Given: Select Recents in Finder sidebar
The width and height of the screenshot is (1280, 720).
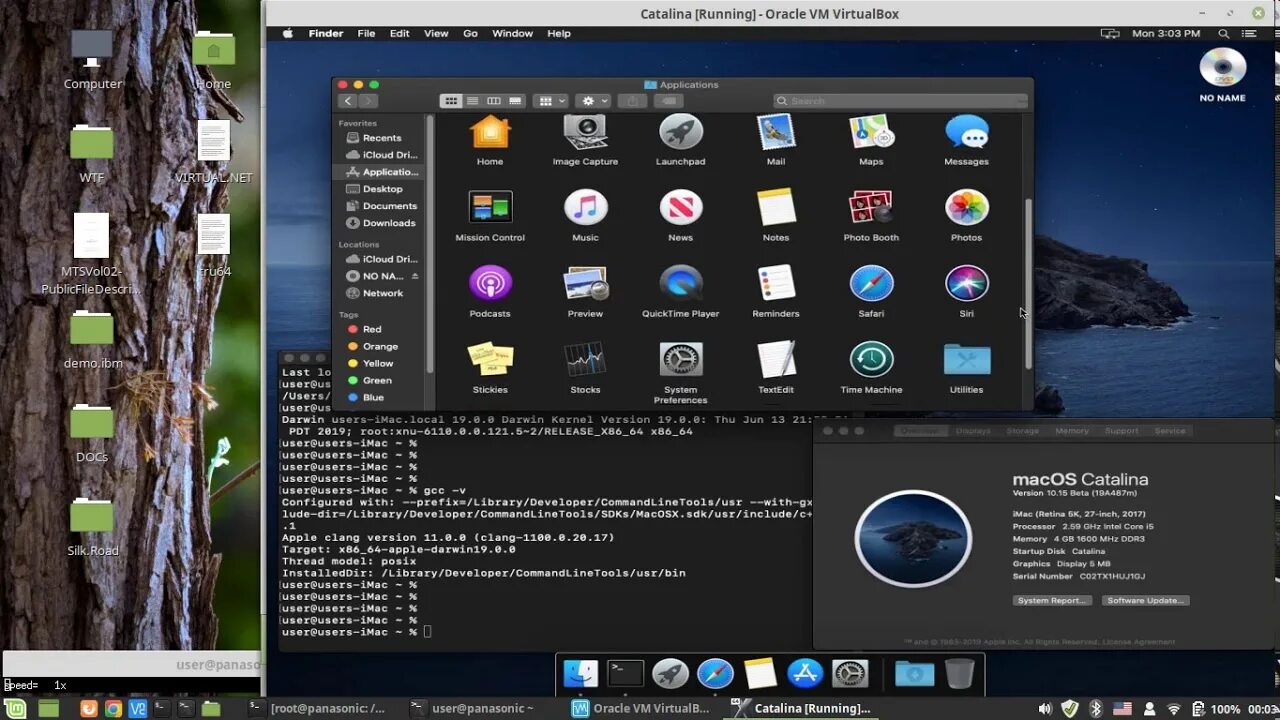Looking at the screenshot, I should click(381, 138).
